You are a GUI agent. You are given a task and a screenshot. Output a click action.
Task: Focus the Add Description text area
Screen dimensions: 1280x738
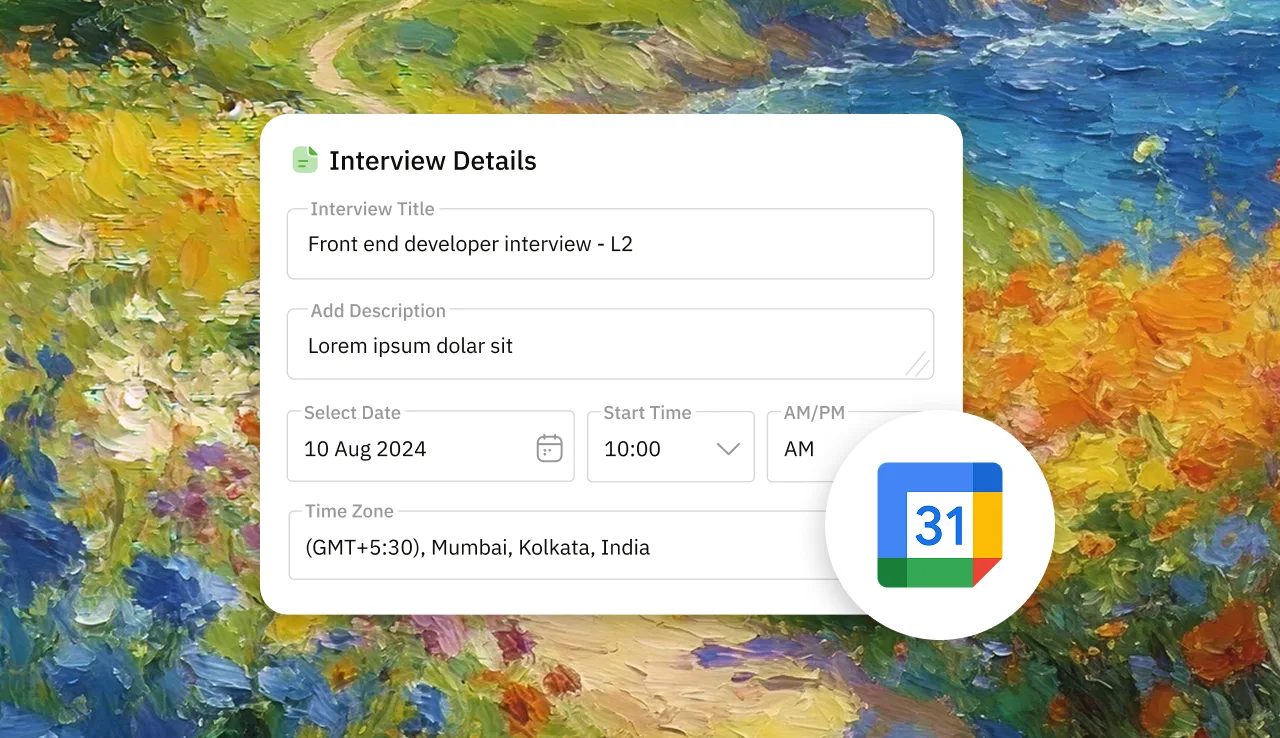(610, 344)
